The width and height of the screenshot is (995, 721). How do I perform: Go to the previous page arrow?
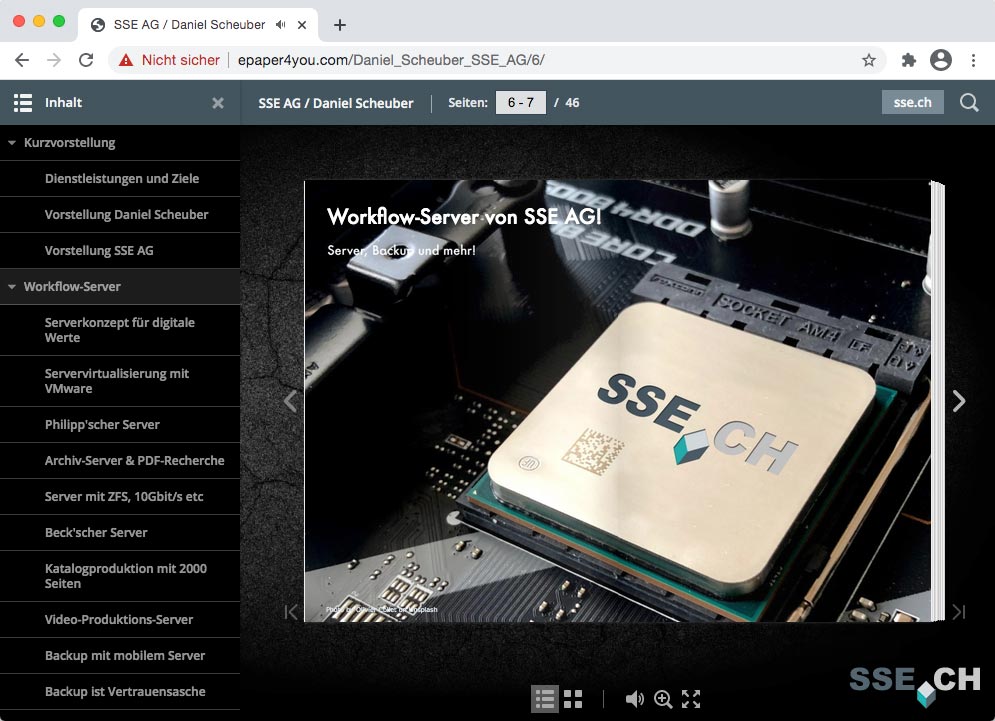[x=291, y=401]
